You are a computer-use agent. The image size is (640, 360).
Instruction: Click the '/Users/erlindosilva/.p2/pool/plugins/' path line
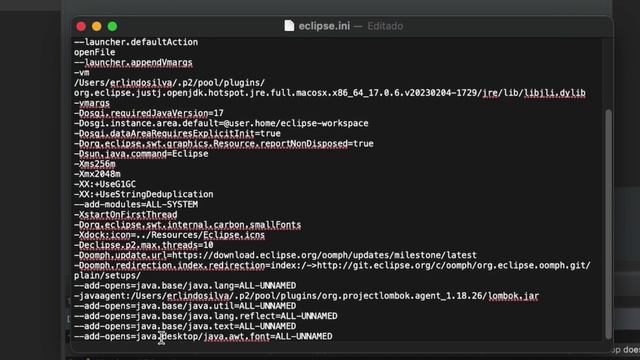coord(169,83)
